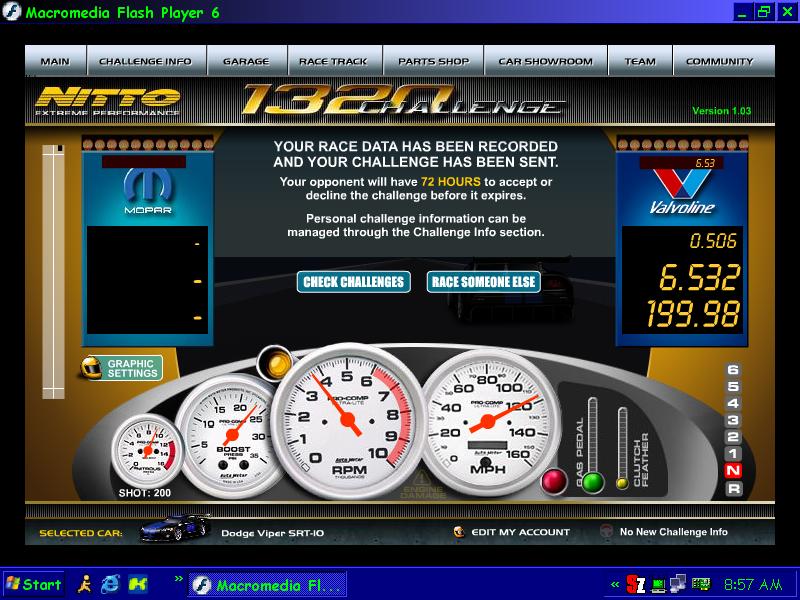
Task: Click the boost pressure gauge
Action: [x=233, y=435]
